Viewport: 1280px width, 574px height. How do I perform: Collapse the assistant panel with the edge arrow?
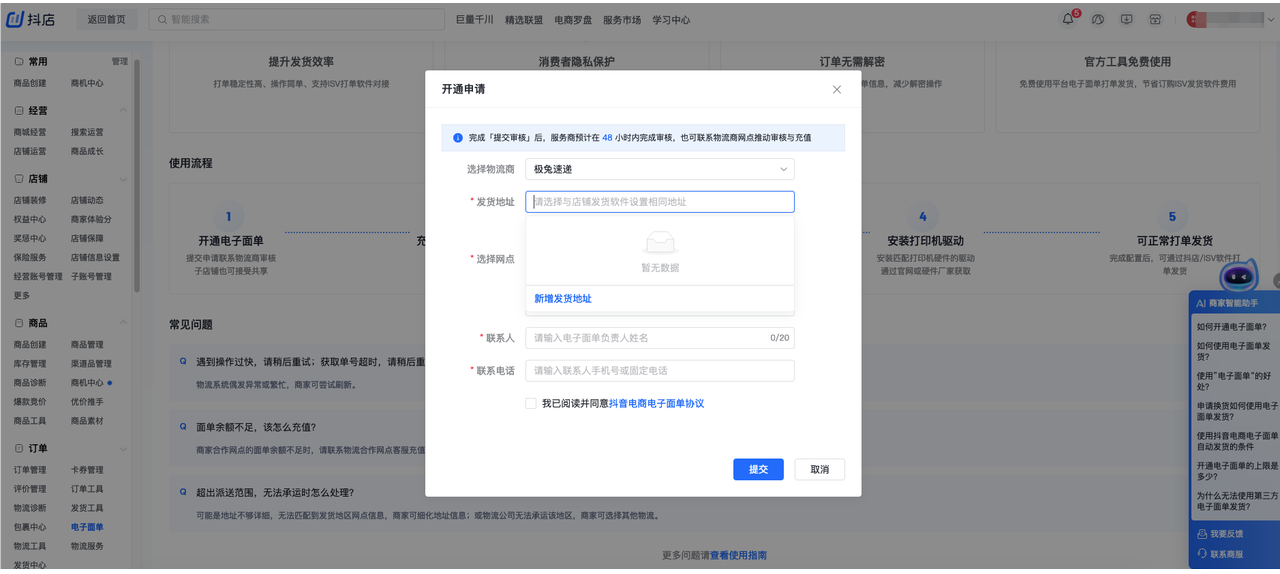click(x=1275, y=281)
